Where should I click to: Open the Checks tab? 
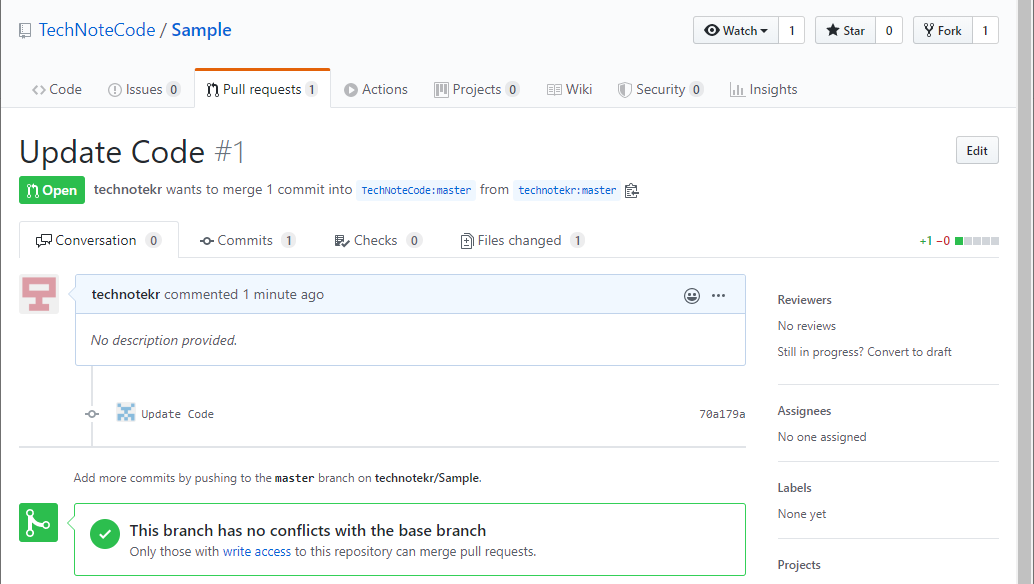[378, 241]
